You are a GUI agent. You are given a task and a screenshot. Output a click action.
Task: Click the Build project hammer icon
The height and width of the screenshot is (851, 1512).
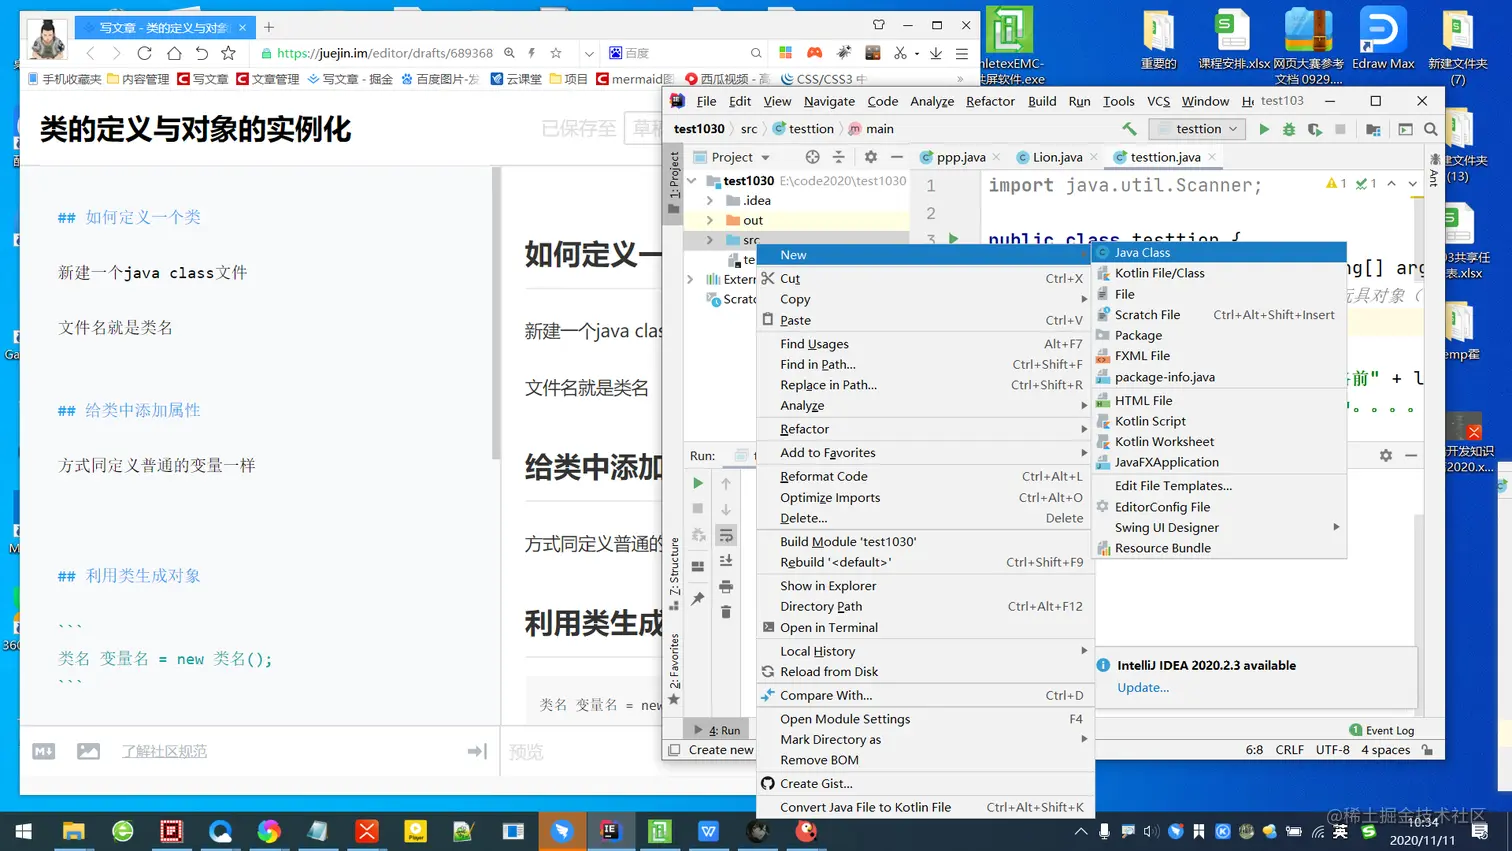(x=1129, y=129)
